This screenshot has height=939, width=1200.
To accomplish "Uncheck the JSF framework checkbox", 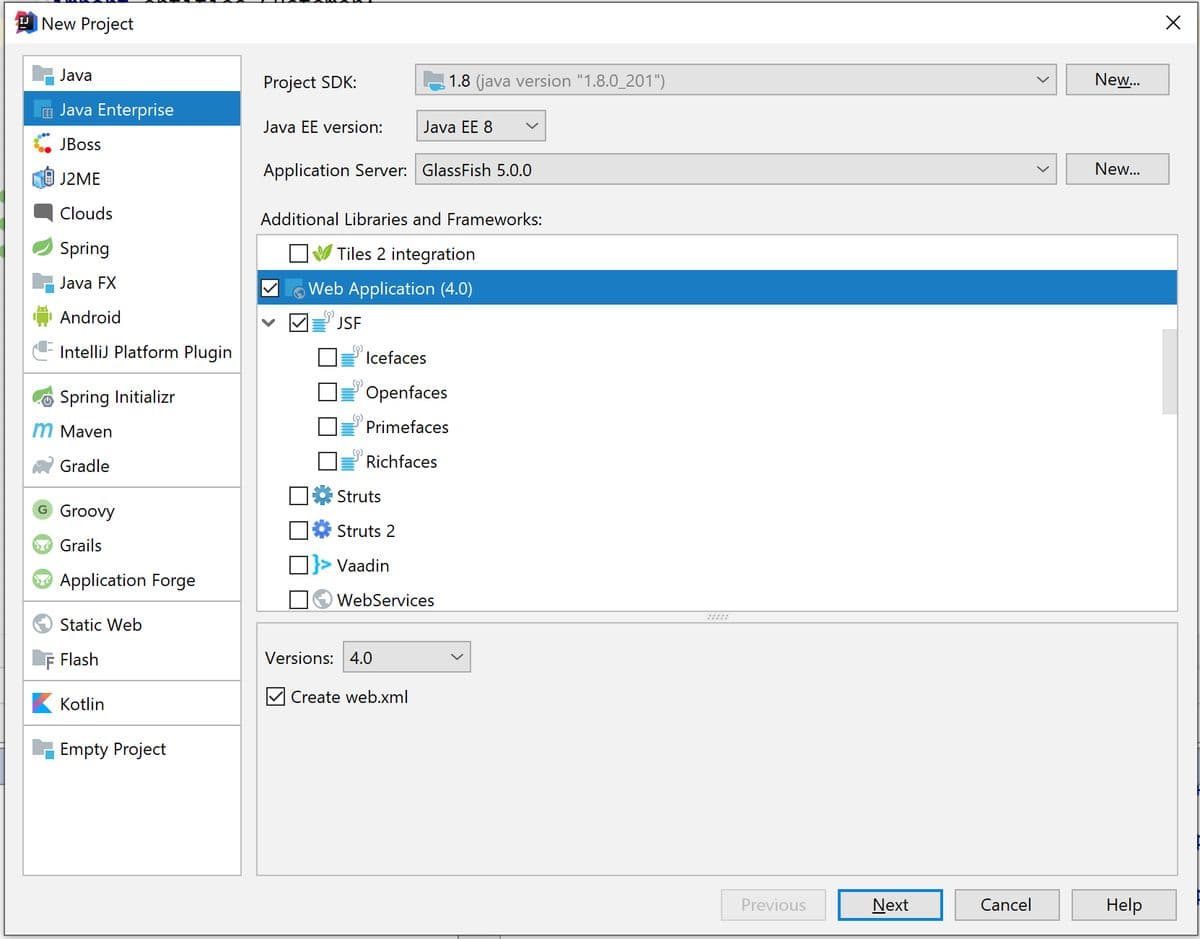I will tap(298, 323).
